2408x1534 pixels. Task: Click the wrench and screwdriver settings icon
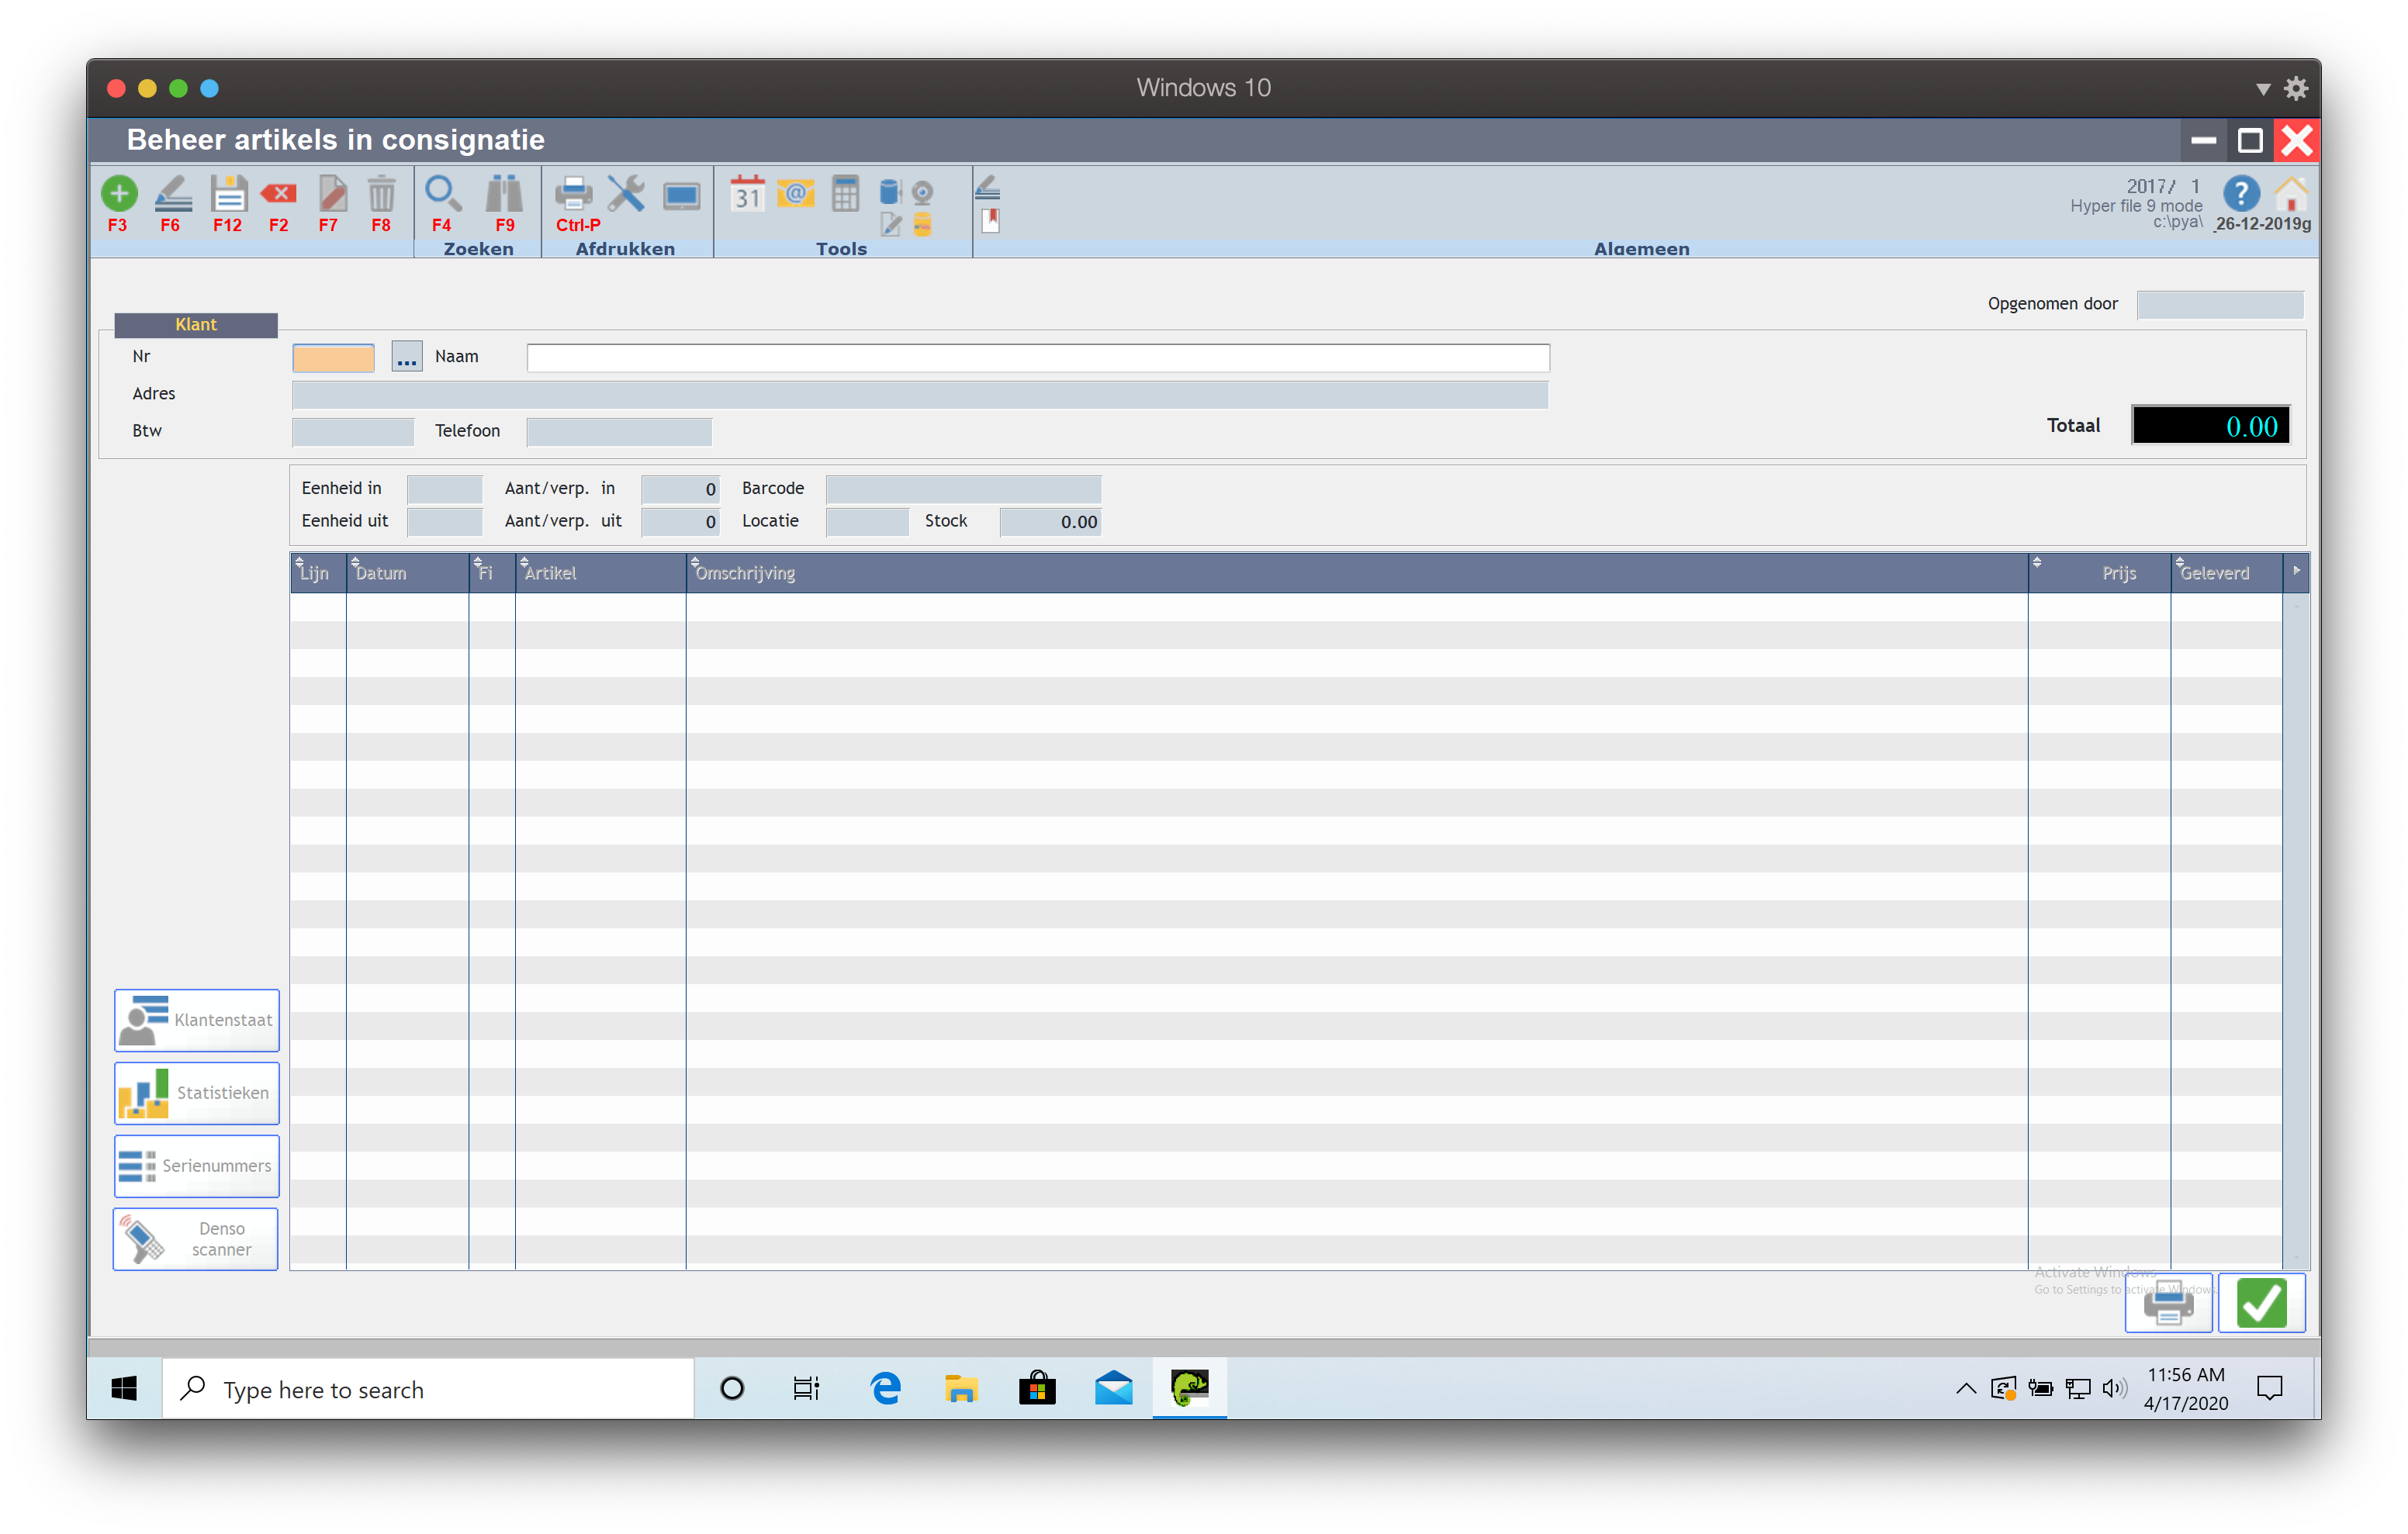click(x=627, y=194)
